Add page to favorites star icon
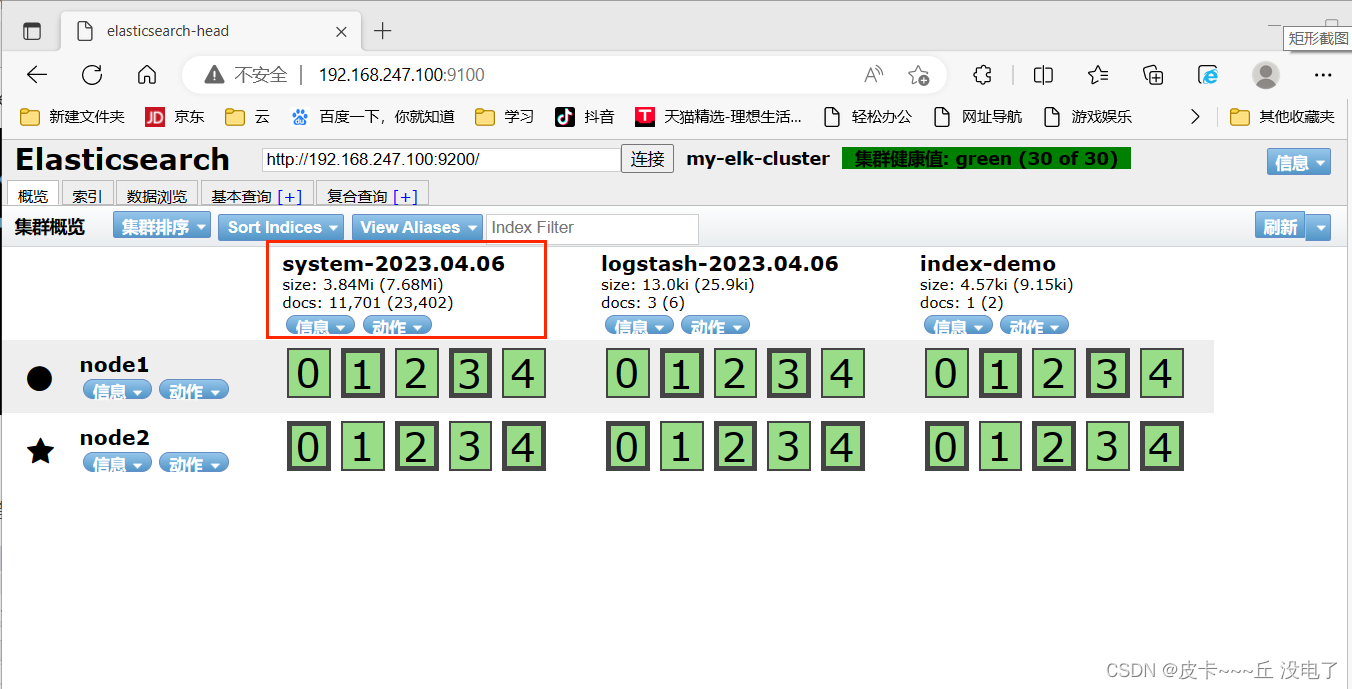The width and height of the screenshot is (1352, 689). click(918, 75)
